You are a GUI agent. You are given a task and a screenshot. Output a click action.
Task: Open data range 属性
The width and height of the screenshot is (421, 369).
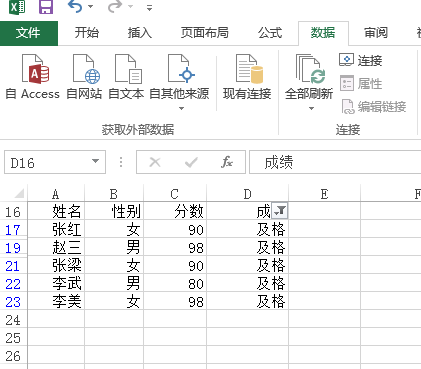360,83
